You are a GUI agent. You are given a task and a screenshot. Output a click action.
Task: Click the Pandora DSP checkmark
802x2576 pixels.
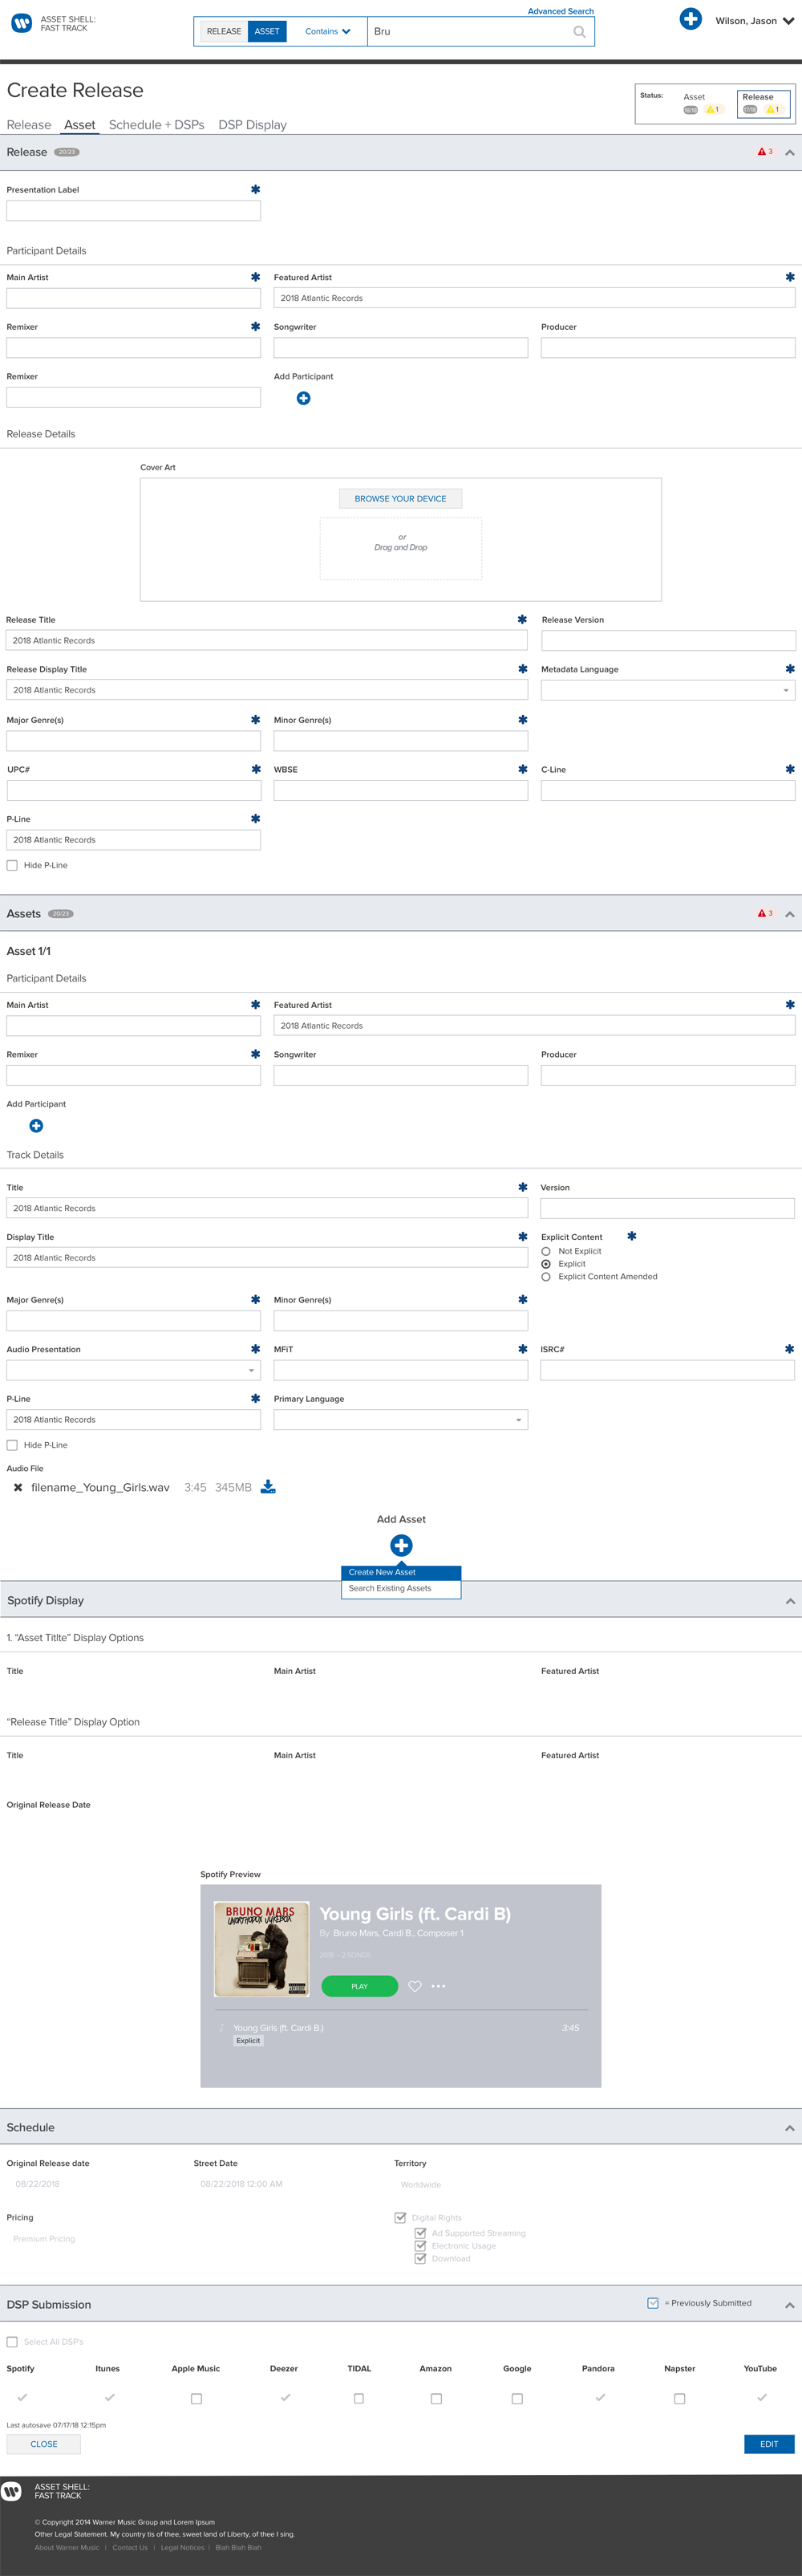point(600,2397)
